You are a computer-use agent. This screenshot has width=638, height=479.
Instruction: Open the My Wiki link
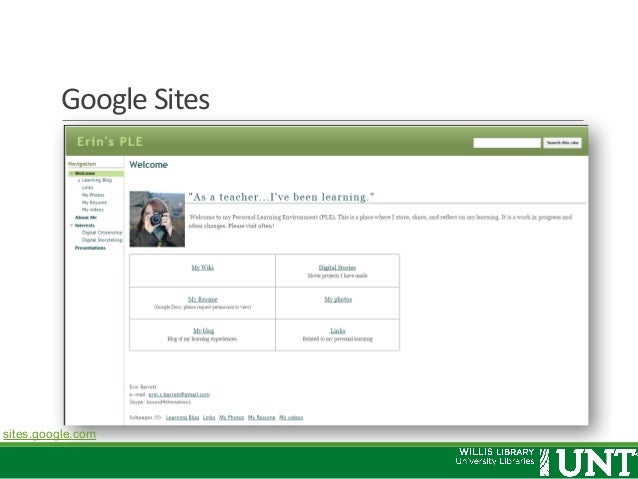203,267
